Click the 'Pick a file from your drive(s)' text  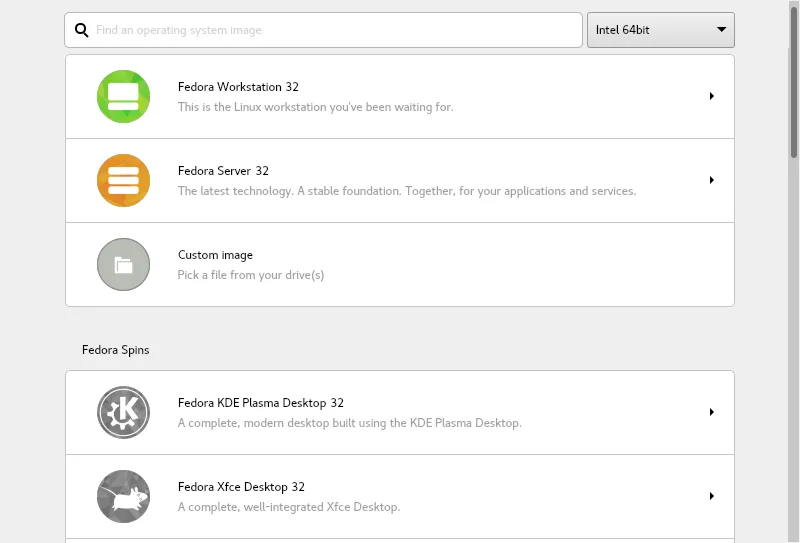(250, 275)
